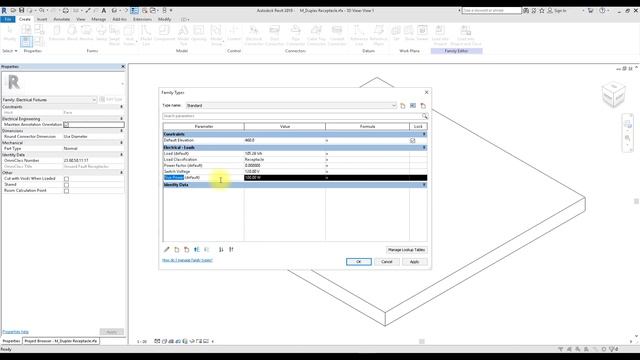Screen dimensions: 640x360
Task: Toggle the Cut with Voids When Loaded checkbox
Action: [x=66, y=179]
